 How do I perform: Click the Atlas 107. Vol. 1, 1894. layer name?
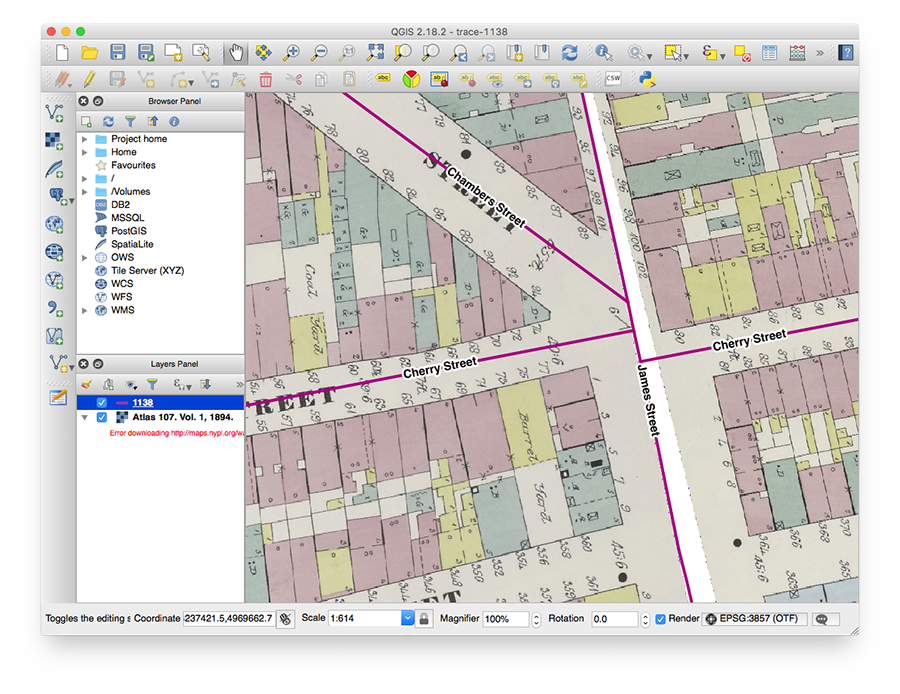click(x=183, y=417)
